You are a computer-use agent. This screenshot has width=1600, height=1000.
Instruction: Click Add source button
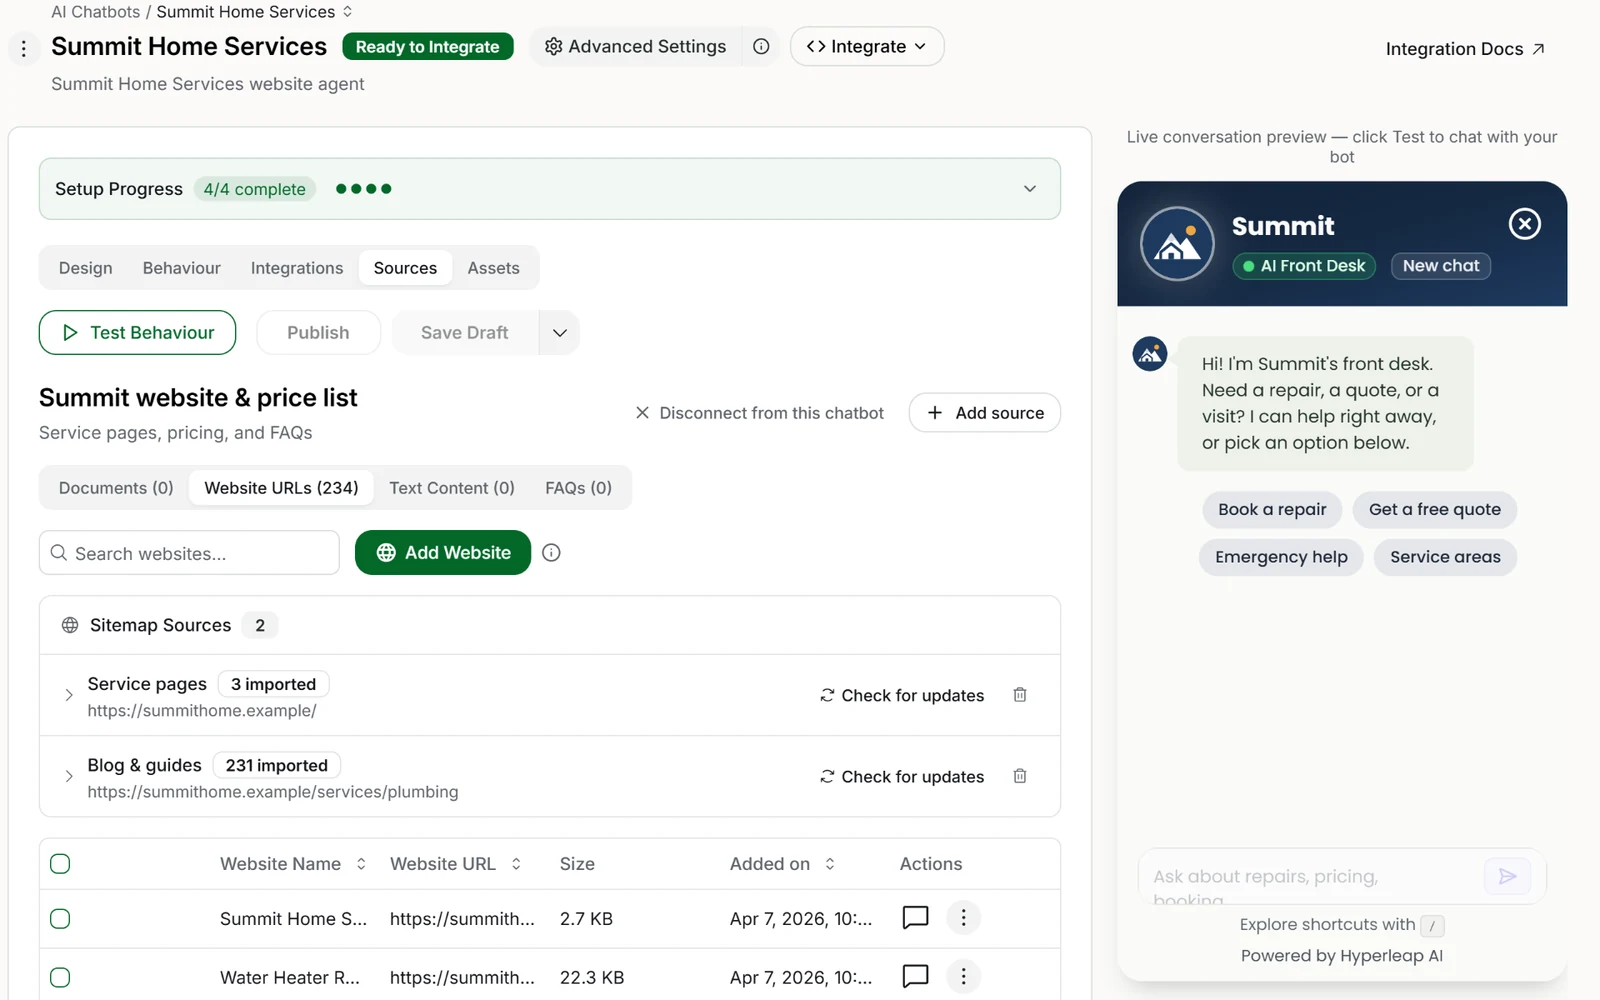pos(985,413)
